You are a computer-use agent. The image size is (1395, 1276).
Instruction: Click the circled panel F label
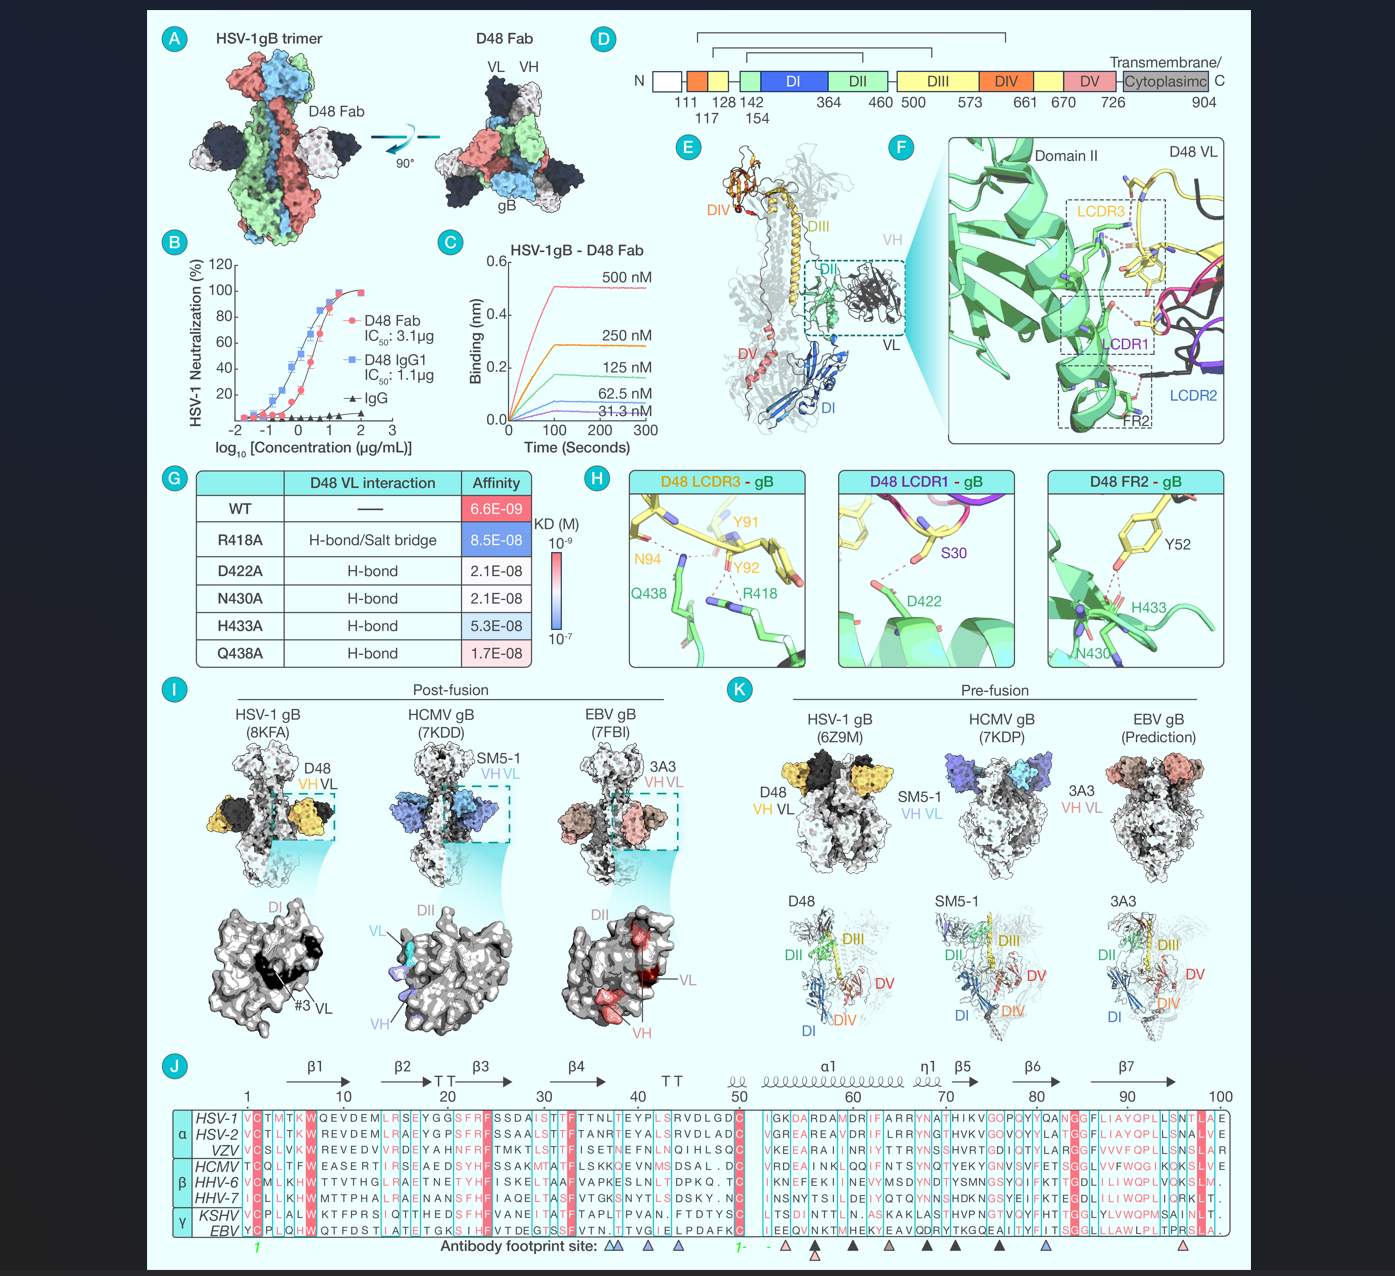click(x=901, y=148)
